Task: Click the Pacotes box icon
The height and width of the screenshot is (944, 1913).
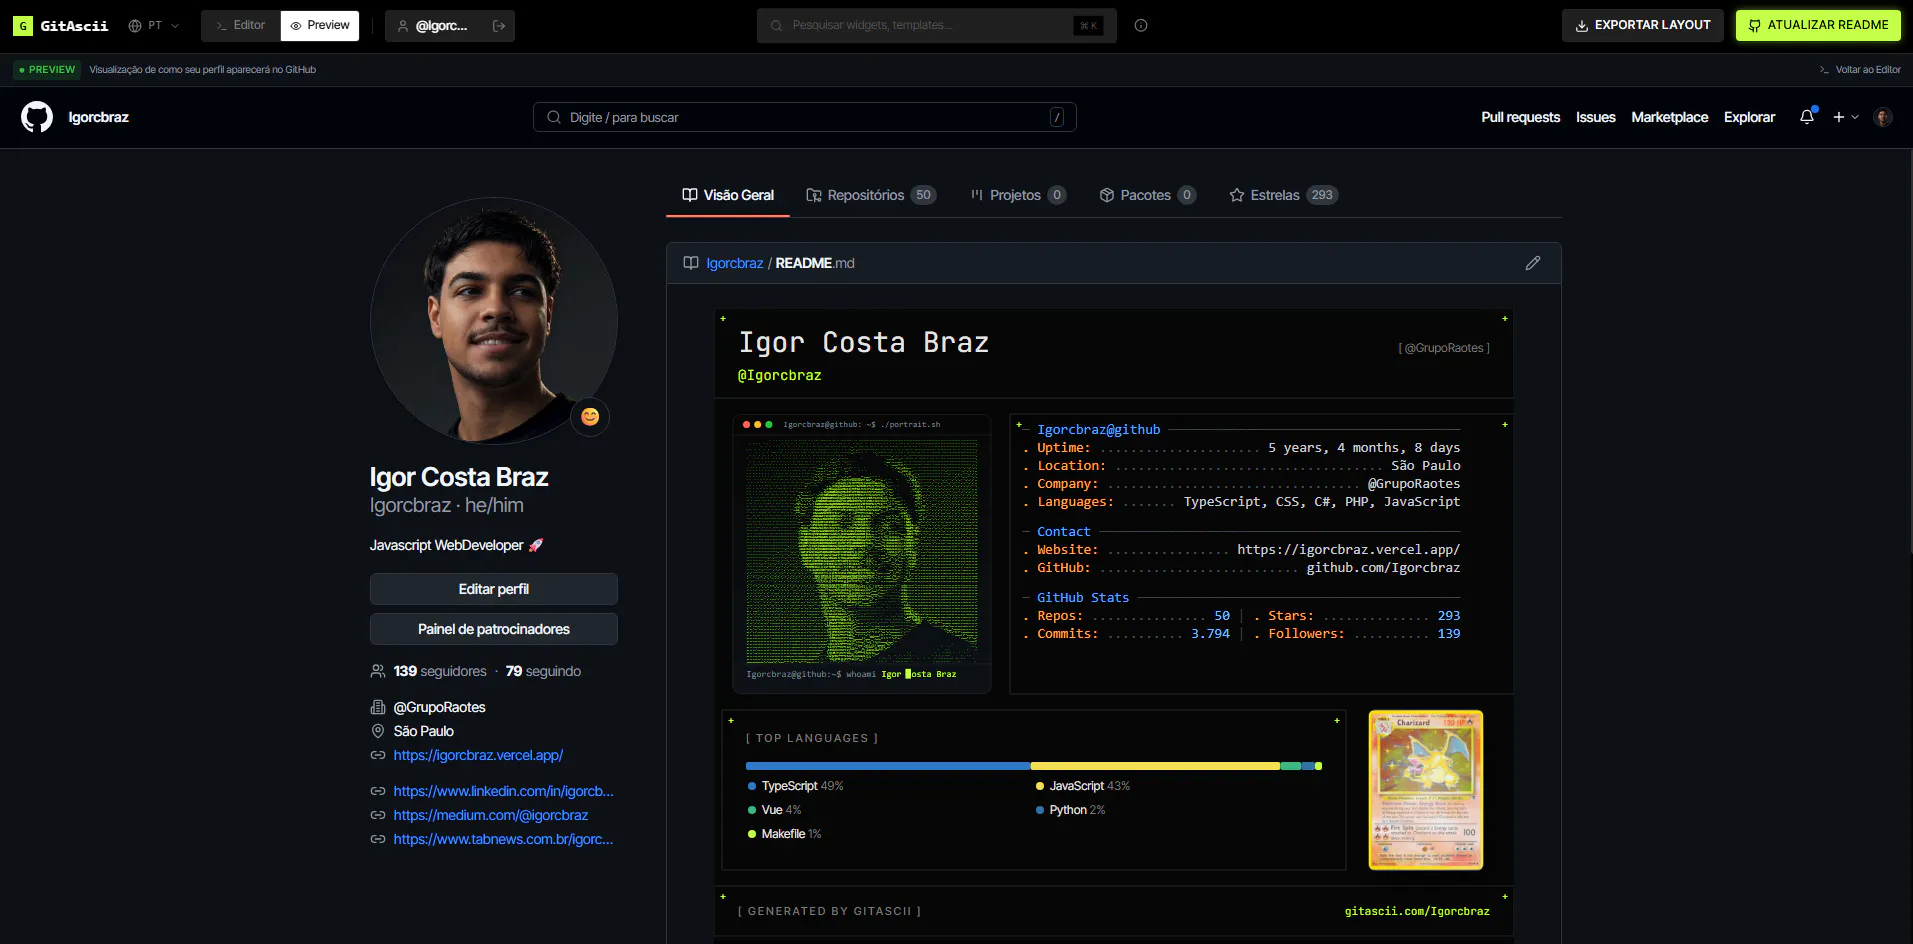Action: [1107, 195]
